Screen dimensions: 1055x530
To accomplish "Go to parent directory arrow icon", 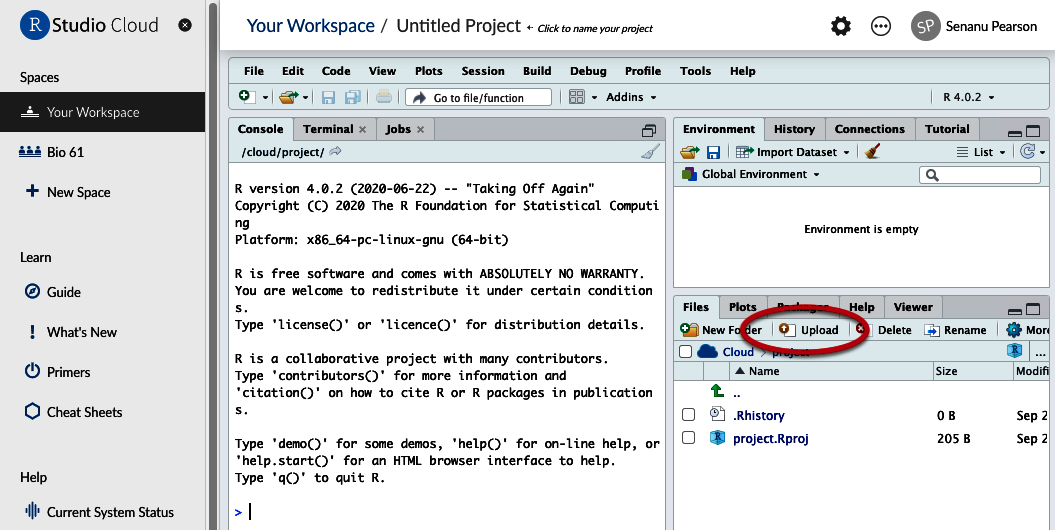I will [717, 391].
